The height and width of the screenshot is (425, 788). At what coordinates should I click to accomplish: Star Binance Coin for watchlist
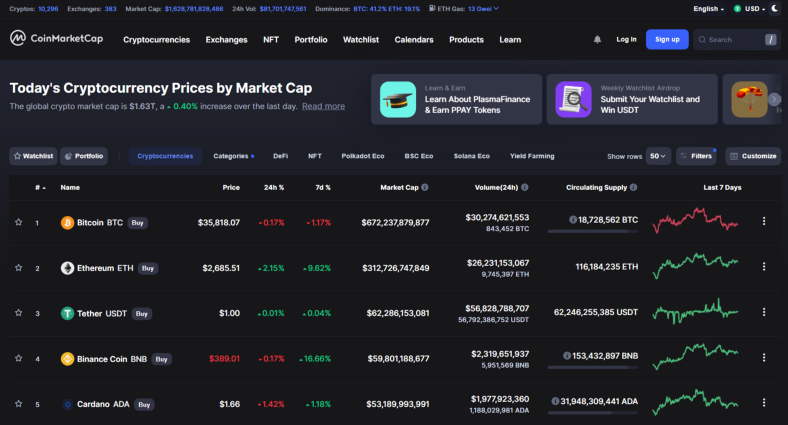tap(19, 358)
